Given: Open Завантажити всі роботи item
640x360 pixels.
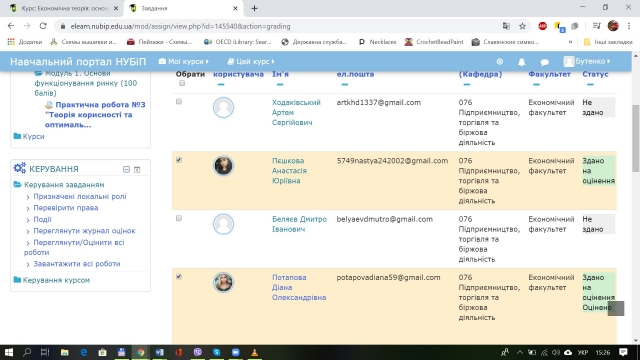Looking at the screenshot, I should [77, 264].
